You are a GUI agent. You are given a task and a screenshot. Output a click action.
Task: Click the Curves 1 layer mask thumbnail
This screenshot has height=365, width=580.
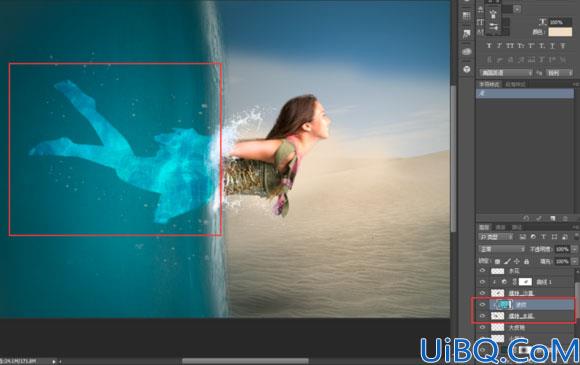(525, 282)
